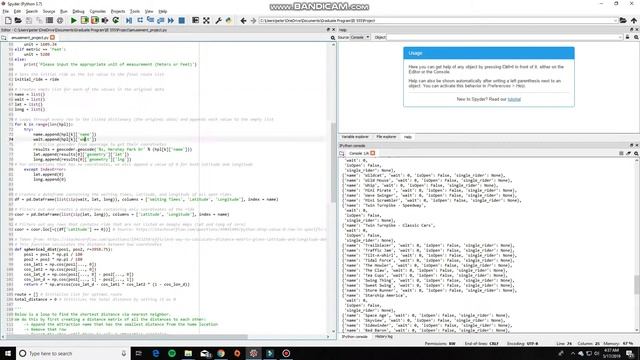Click the green Run file button

[x=73, y=20]
